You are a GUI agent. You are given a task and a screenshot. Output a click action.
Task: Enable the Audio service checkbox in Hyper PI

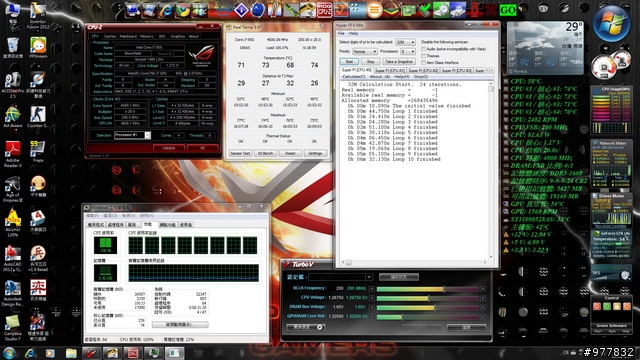[424, 49]
